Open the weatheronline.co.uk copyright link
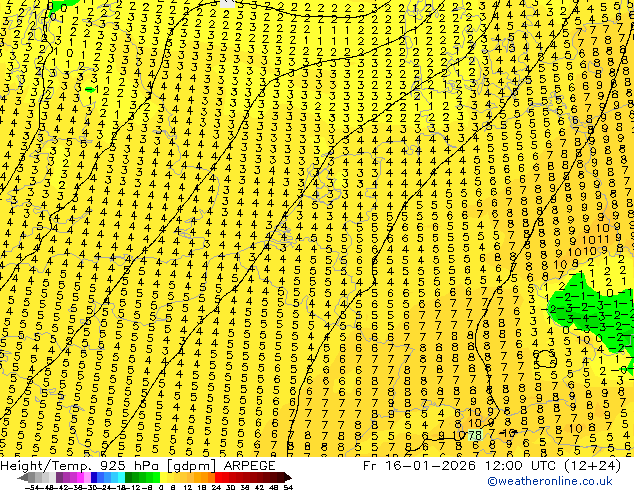Viewport: 634px width, 490px height. point(550,481)
